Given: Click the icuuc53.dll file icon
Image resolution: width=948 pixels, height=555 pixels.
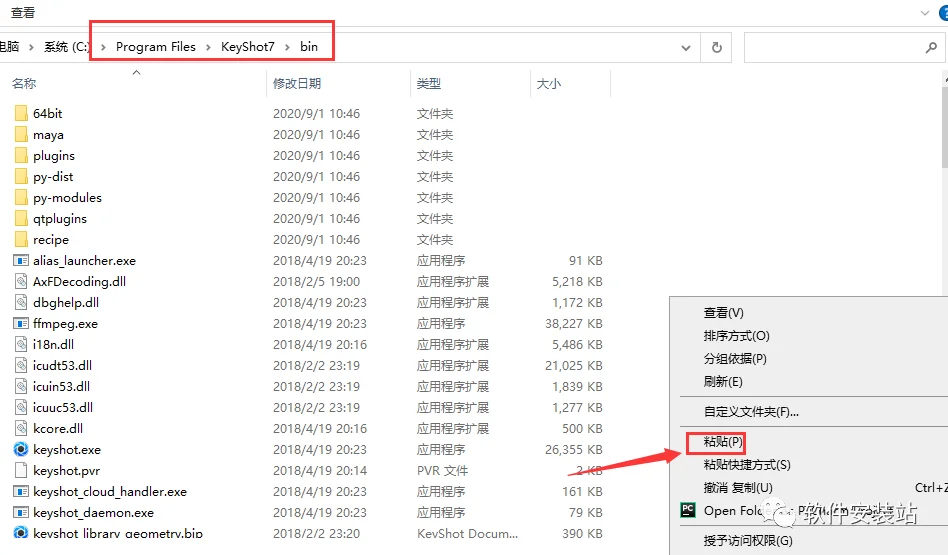Looking at the screenshot, I should (x=21, y=407).
